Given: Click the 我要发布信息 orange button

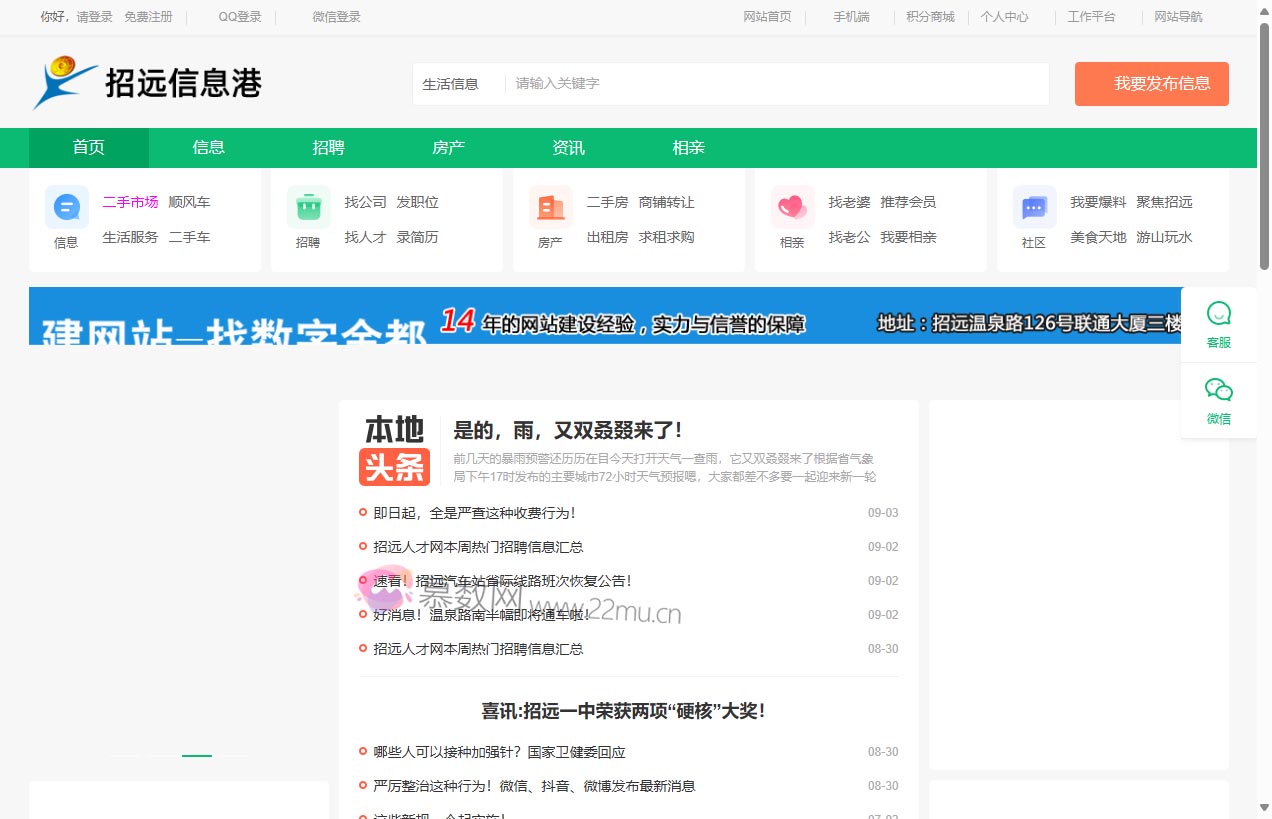Looking at the screenshot, I should pyautogui.click(x=1151, y=84).
